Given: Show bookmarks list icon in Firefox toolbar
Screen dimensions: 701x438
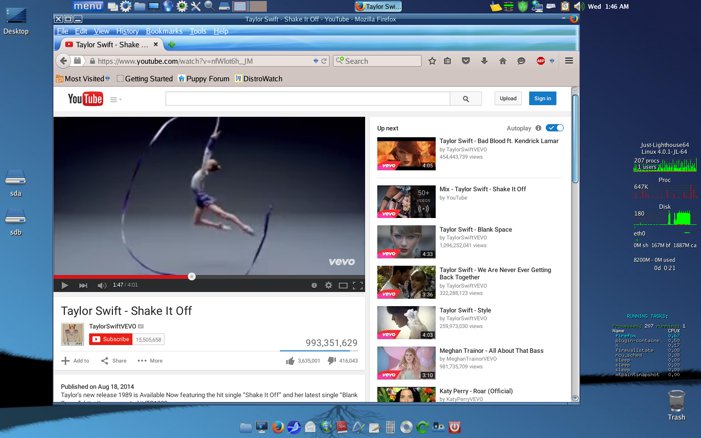Looking at the screenshot, I should click(x=448, y=61).
